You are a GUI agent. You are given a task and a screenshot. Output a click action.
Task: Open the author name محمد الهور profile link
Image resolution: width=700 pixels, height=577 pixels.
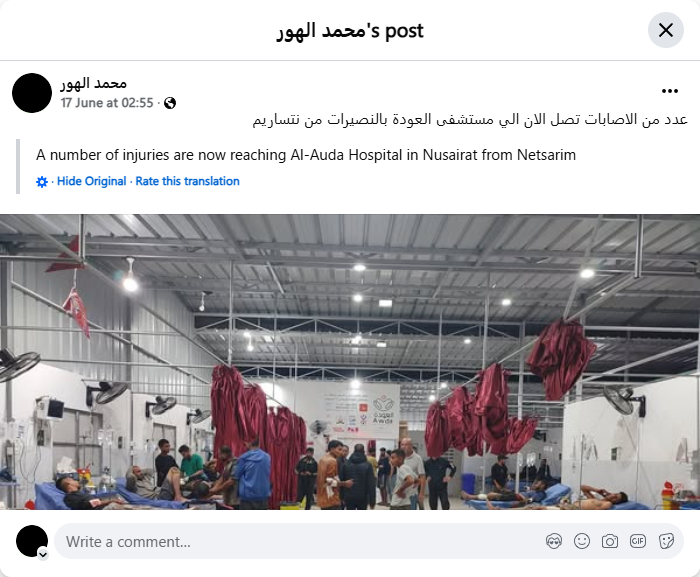94,84
